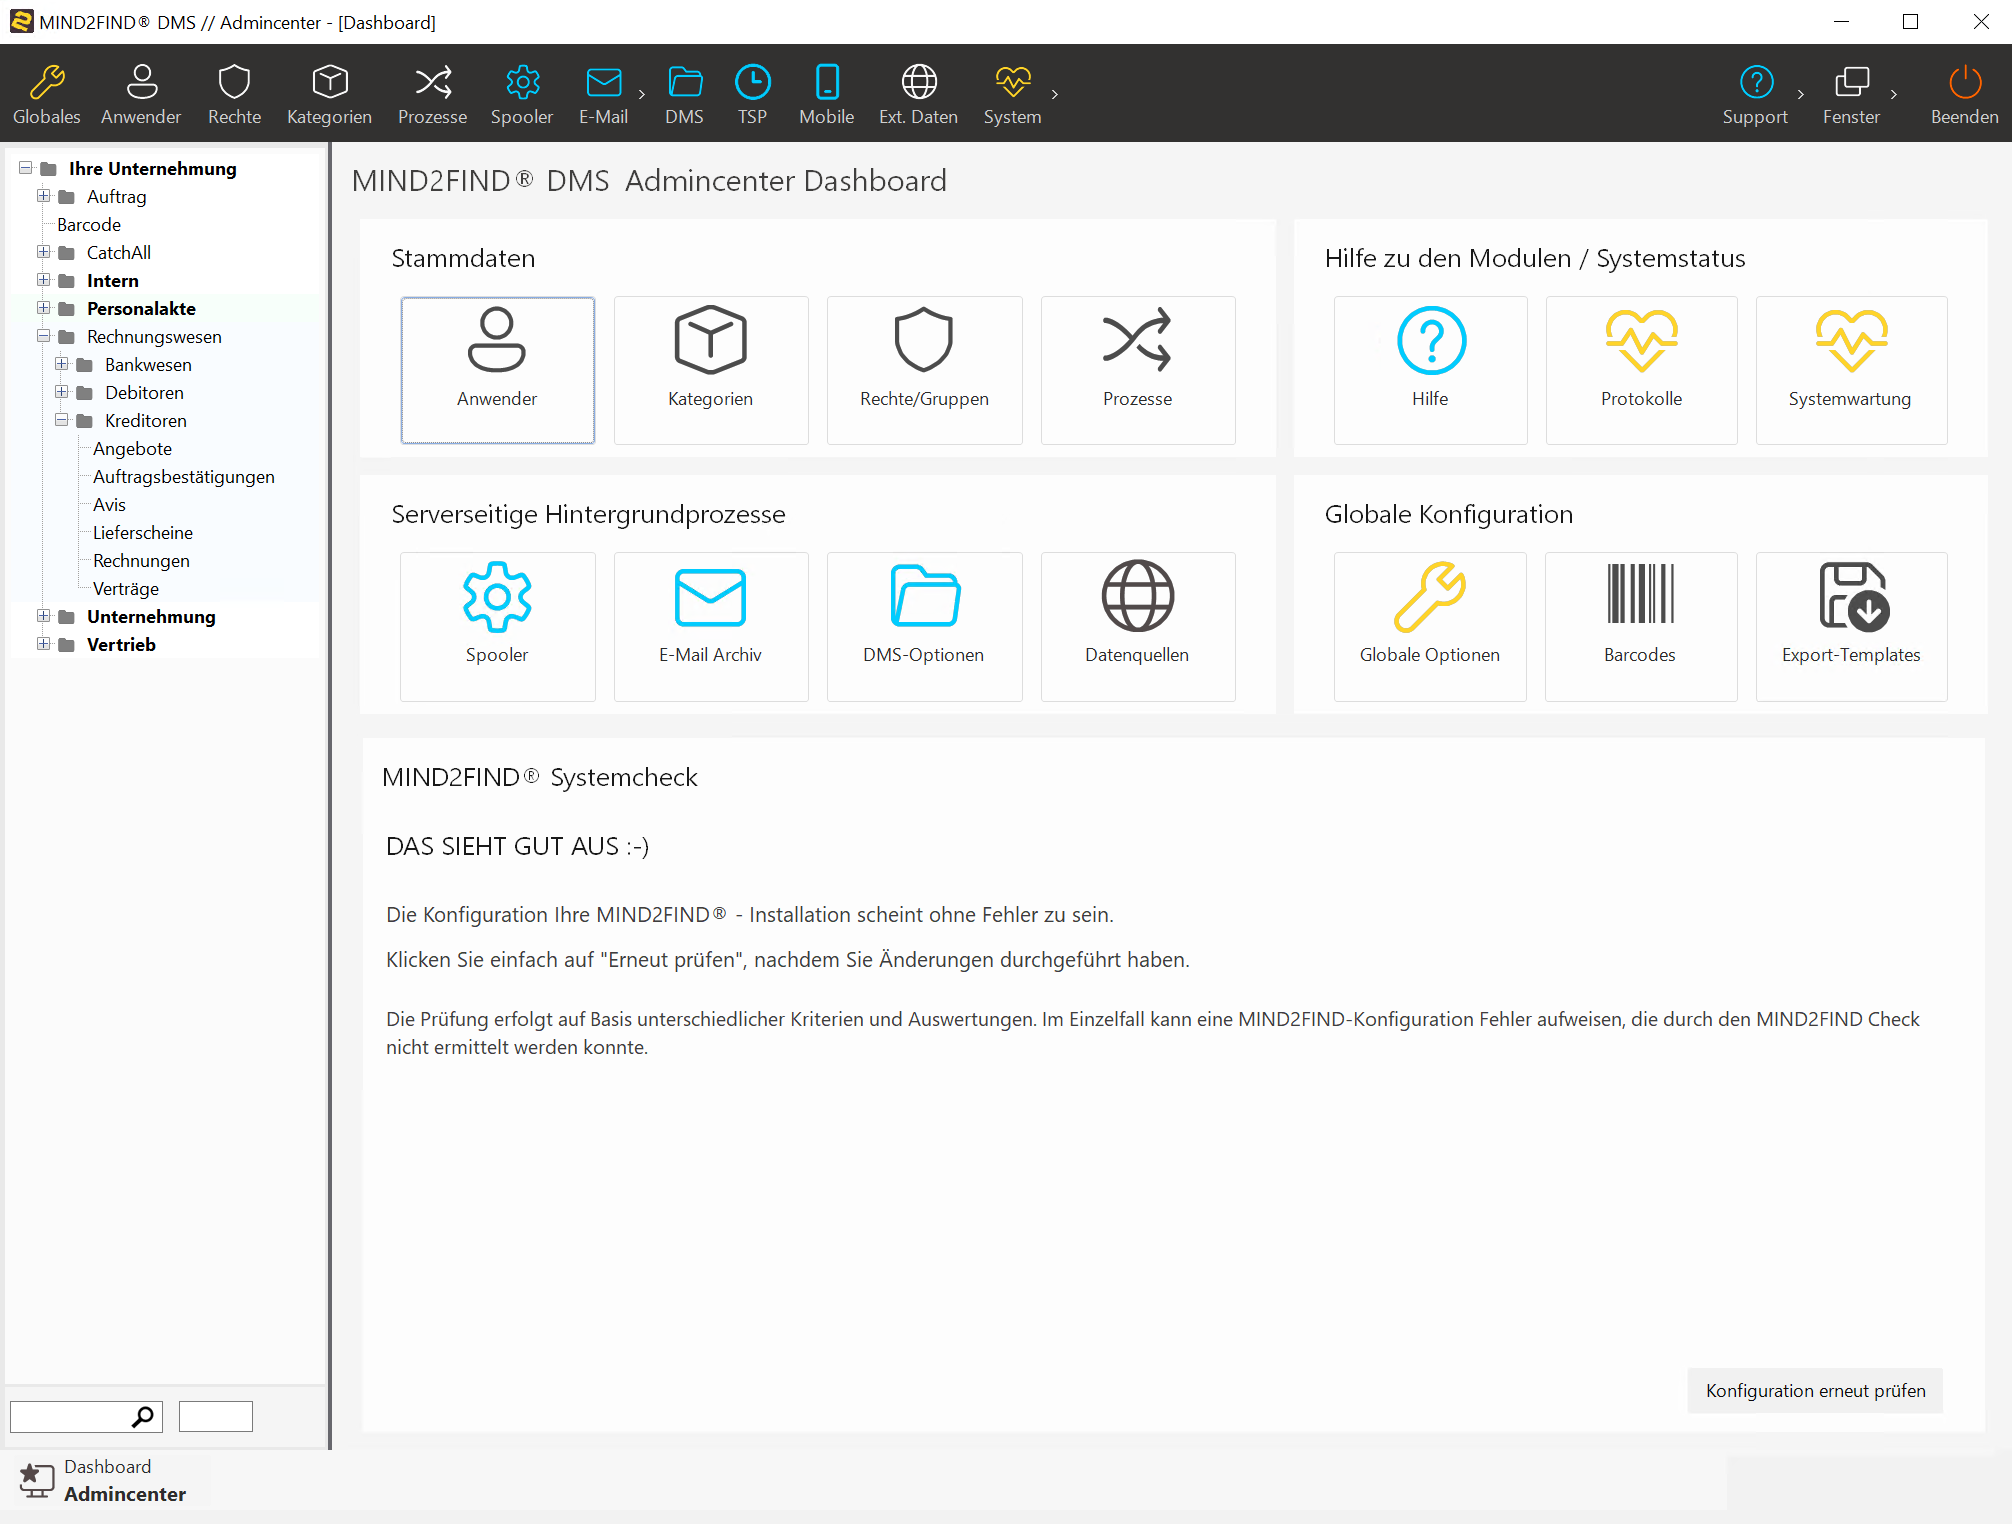Open the Export-Templates dashboard tile
This screenshot has height=1524, width=2012.
click(x=1851, y=626)
